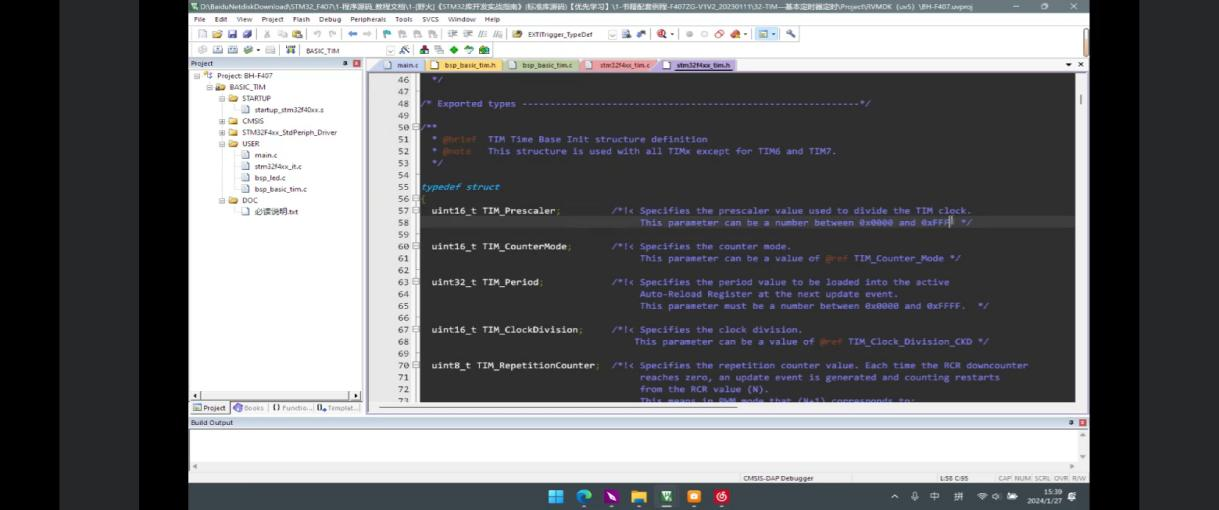The width and height of the screenshot is (1219, 510).
Task: Expand the CMSIS folder node
Action: click(x=222, y=121)
